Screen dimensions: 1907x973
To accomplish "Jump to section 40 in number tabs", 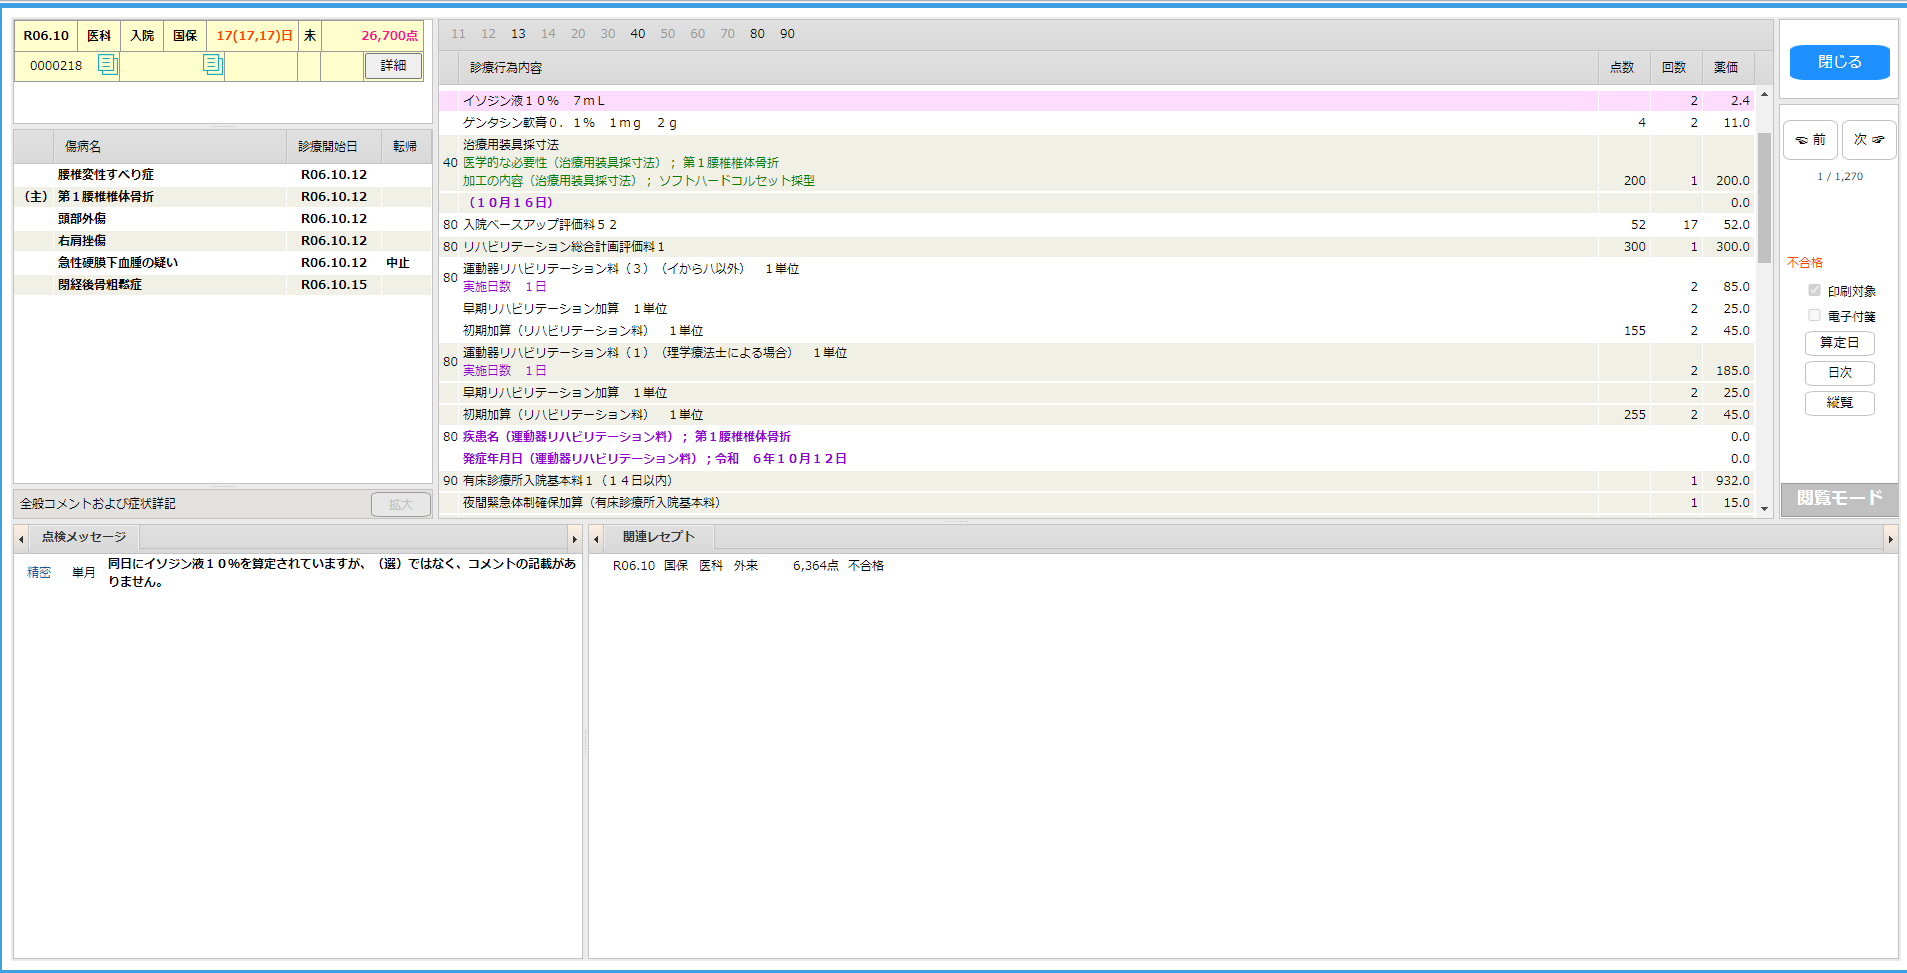I will pos(638,34).
